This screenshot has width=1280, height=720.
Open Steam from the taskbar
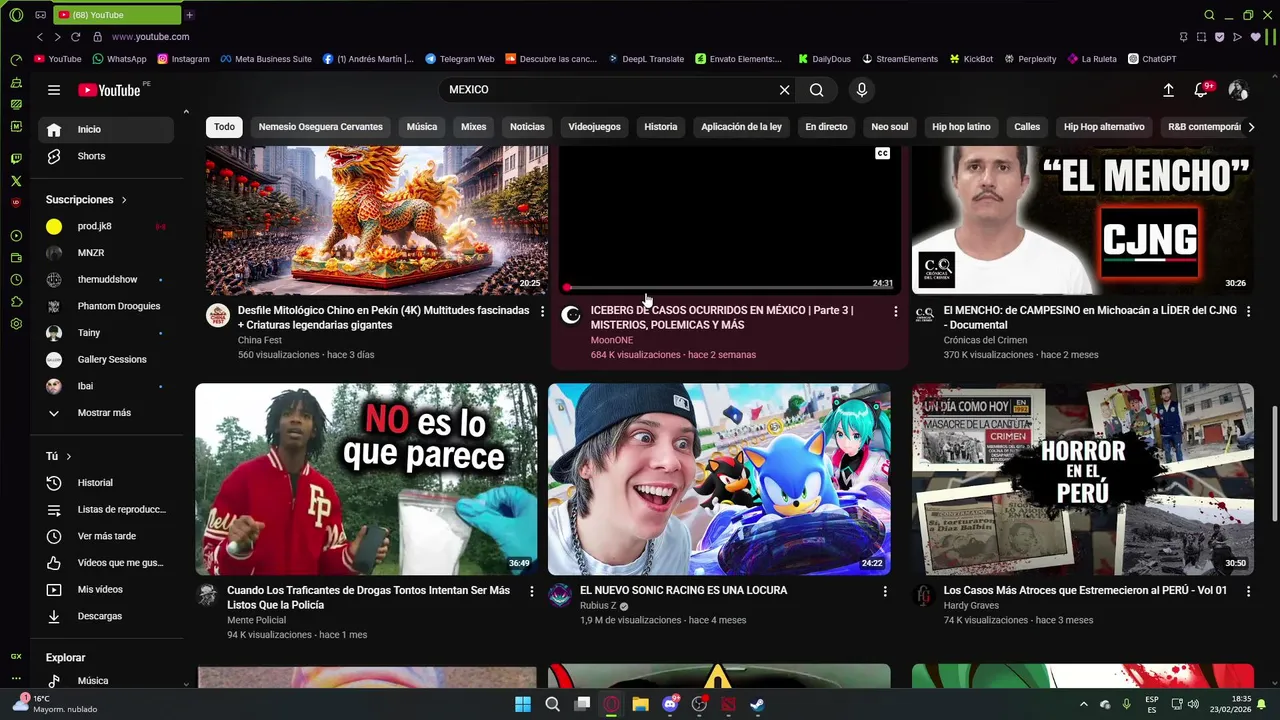point(757,704)
